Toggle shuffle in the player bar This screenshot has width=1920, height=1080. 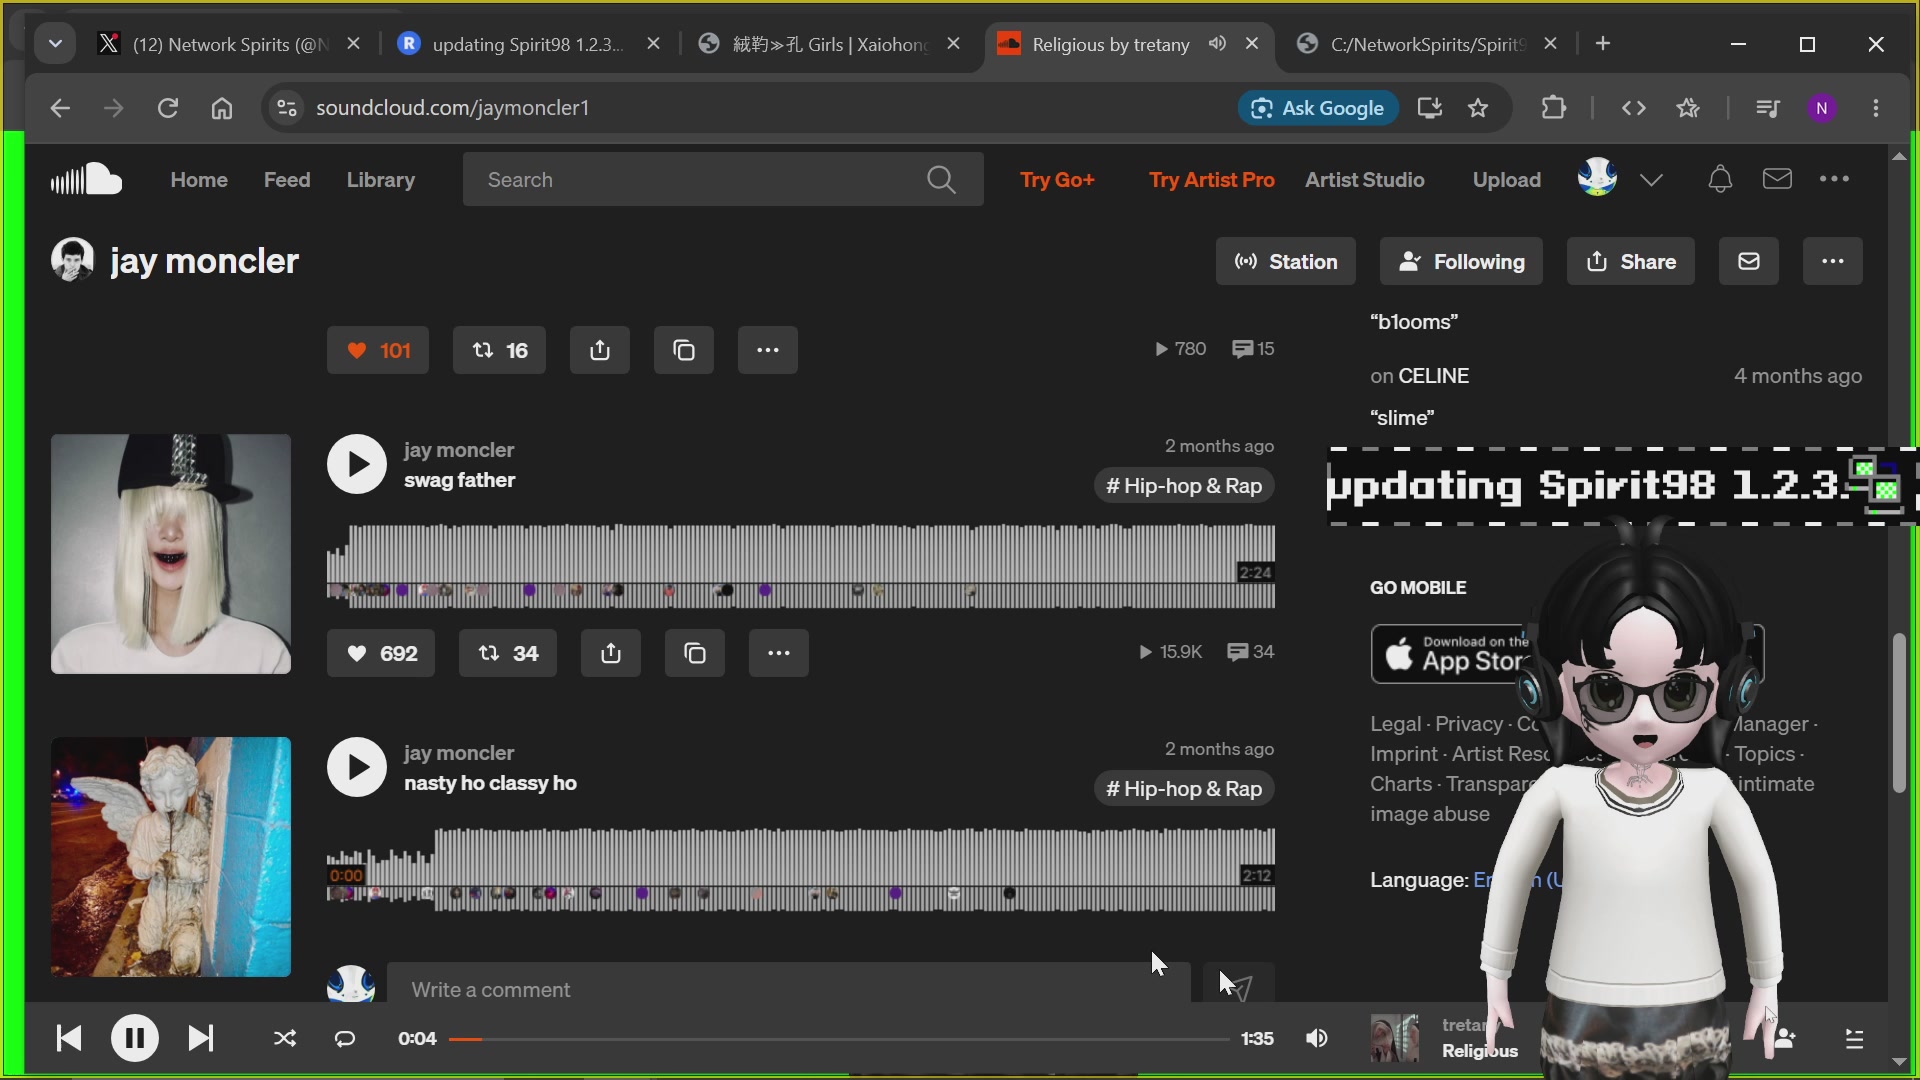click(285, 1039)
